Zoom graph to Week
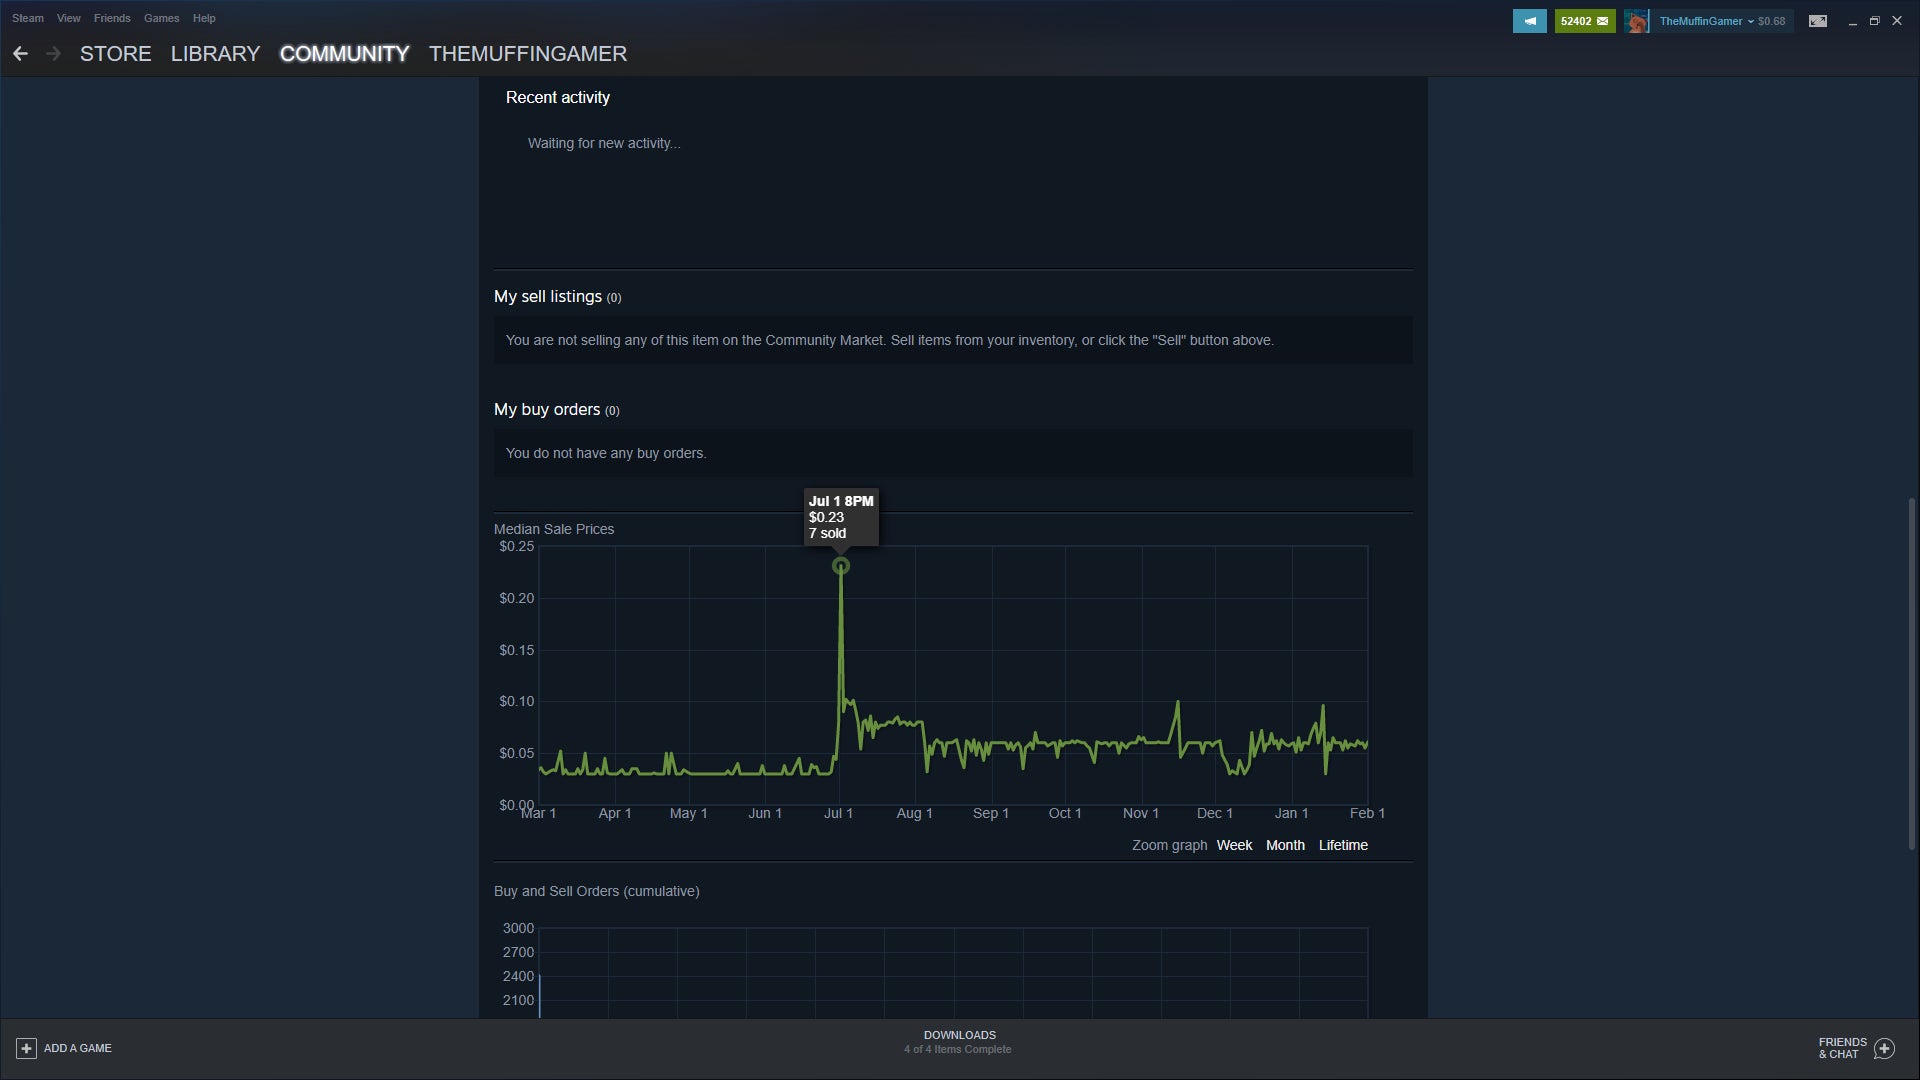 (1233, 845)
